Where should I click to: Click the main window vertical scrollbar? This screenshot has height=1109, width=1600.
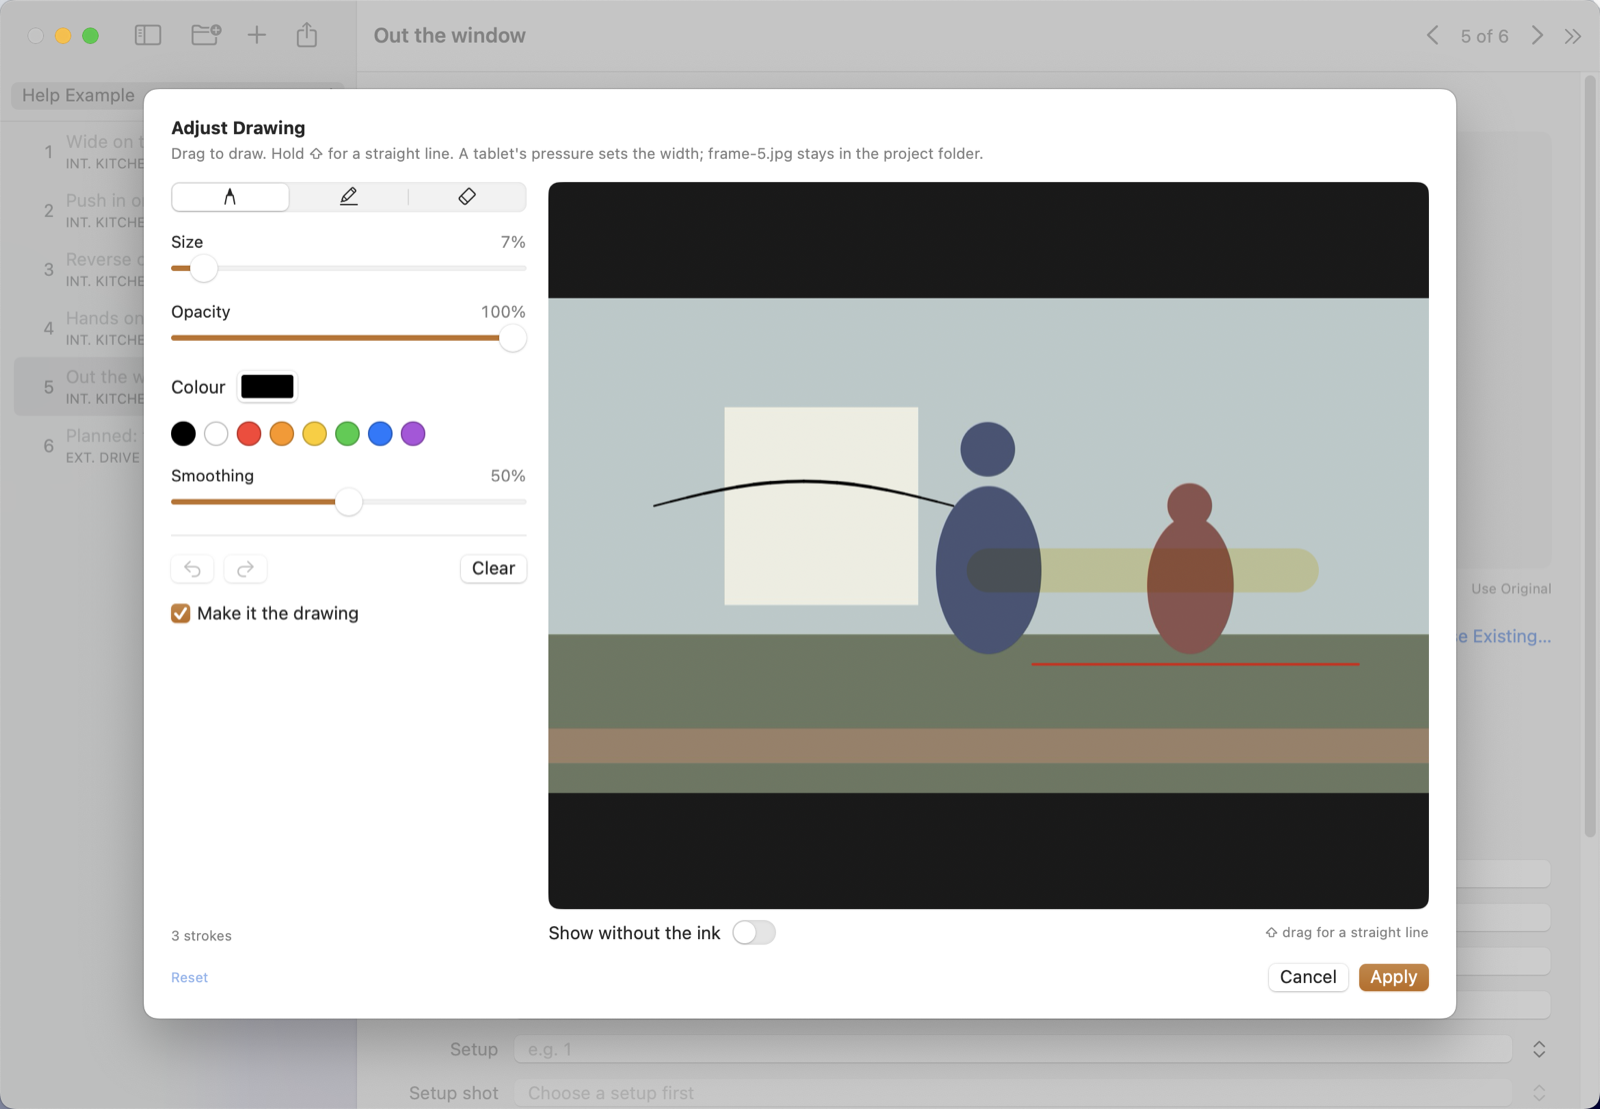coord(1590,456)
